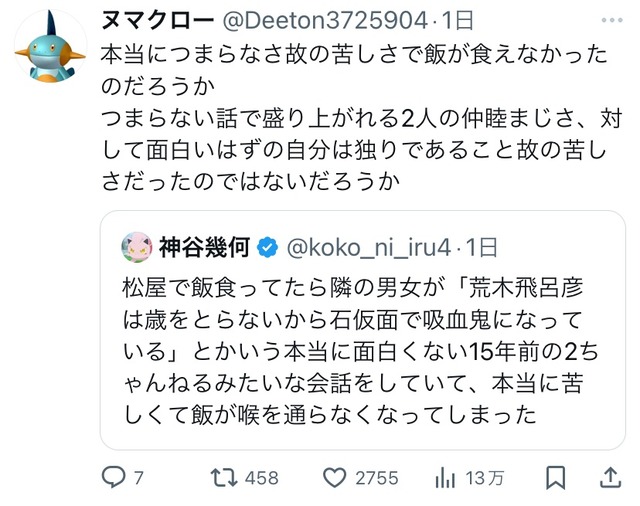
Task: Click the blue verified badge next to 神谷幾何
Action: tap(267, 247)
